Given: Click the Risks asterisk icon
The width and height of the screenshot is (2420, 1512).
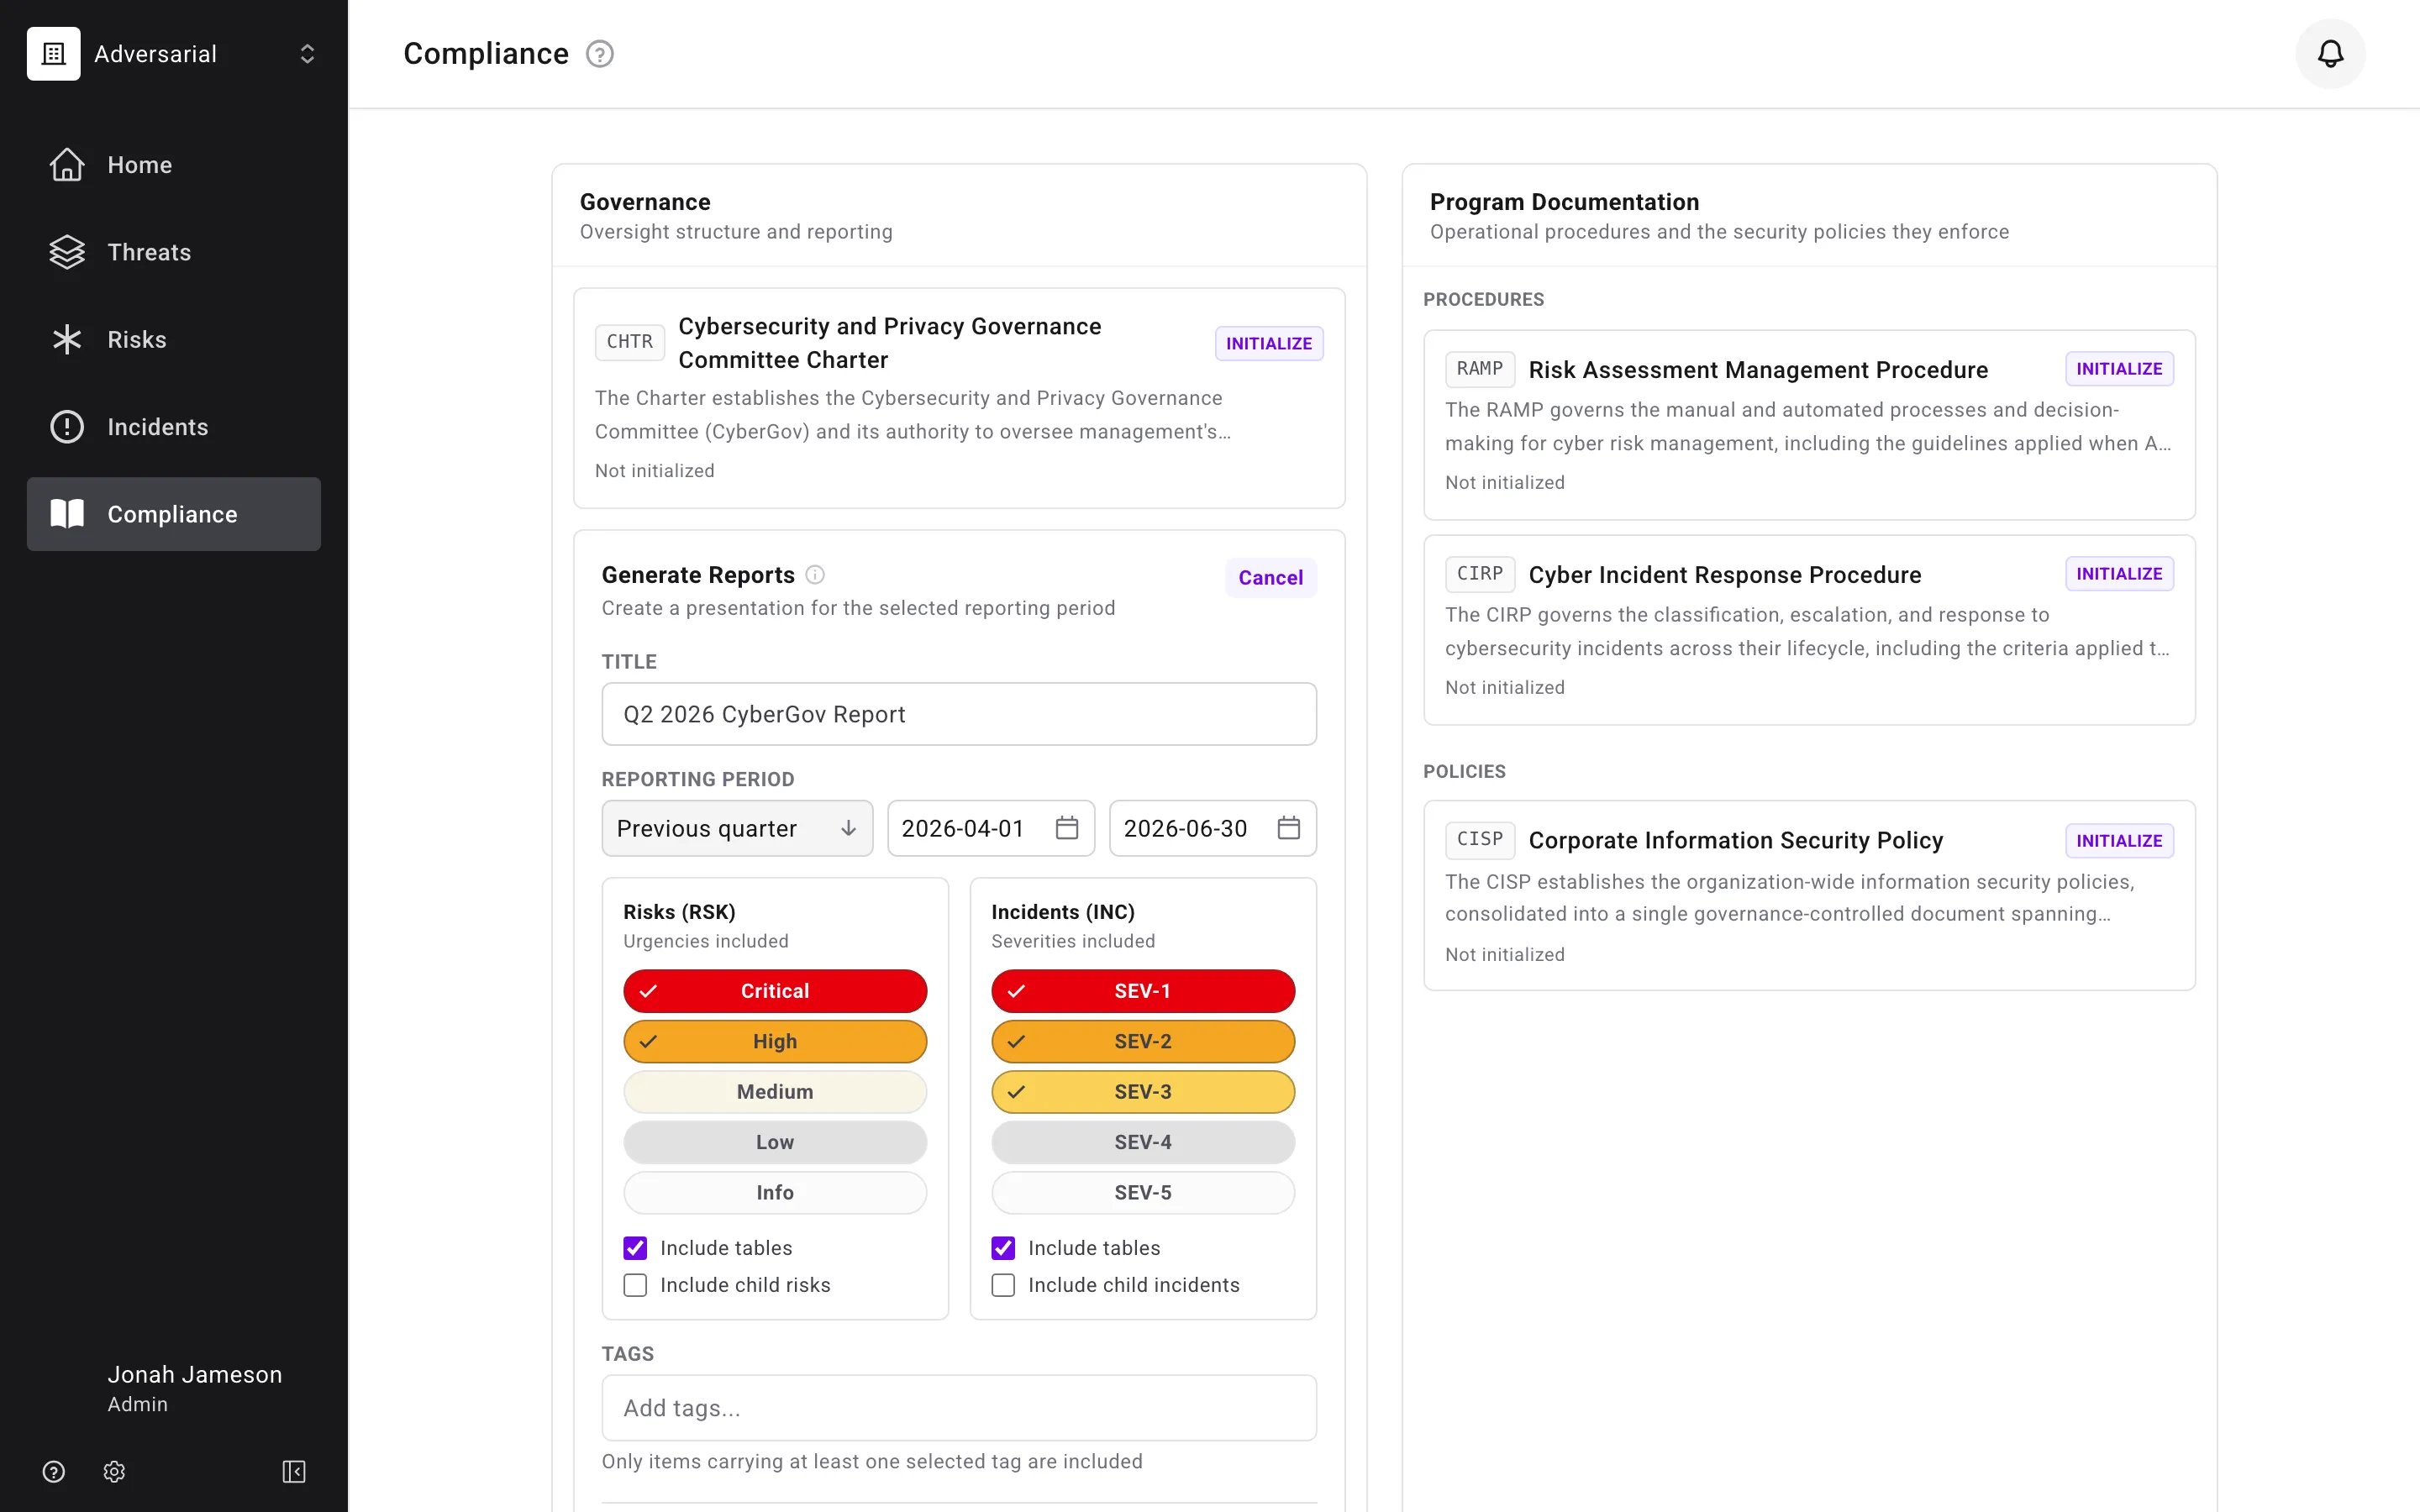Looking at the screenshot, I should pyautogui.click(x=67, y=340).
